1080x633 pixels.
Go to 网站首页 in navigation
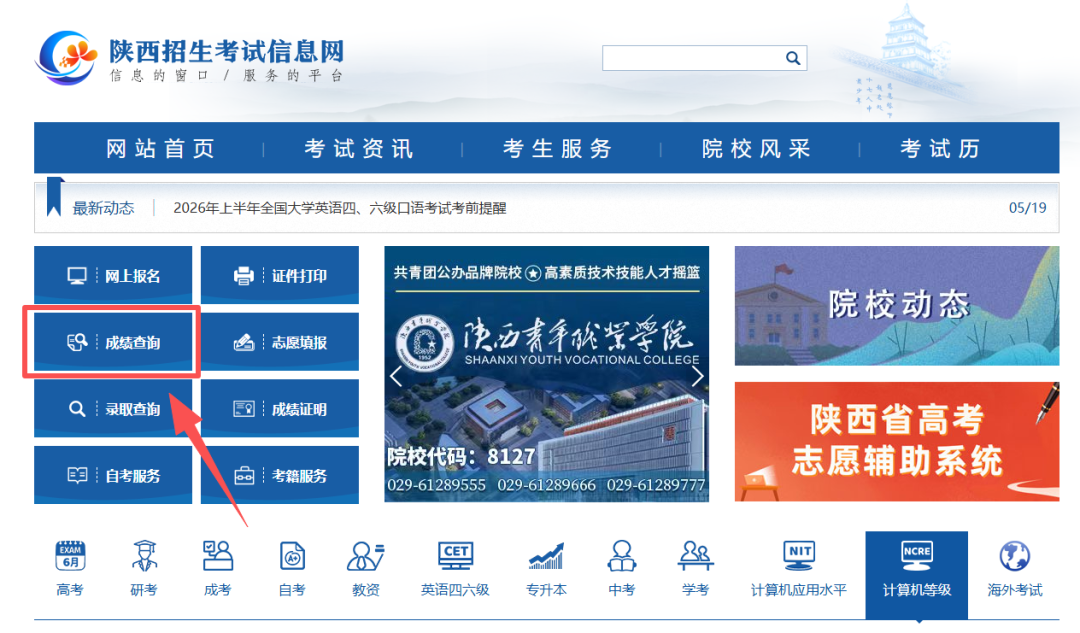point(160,148)
